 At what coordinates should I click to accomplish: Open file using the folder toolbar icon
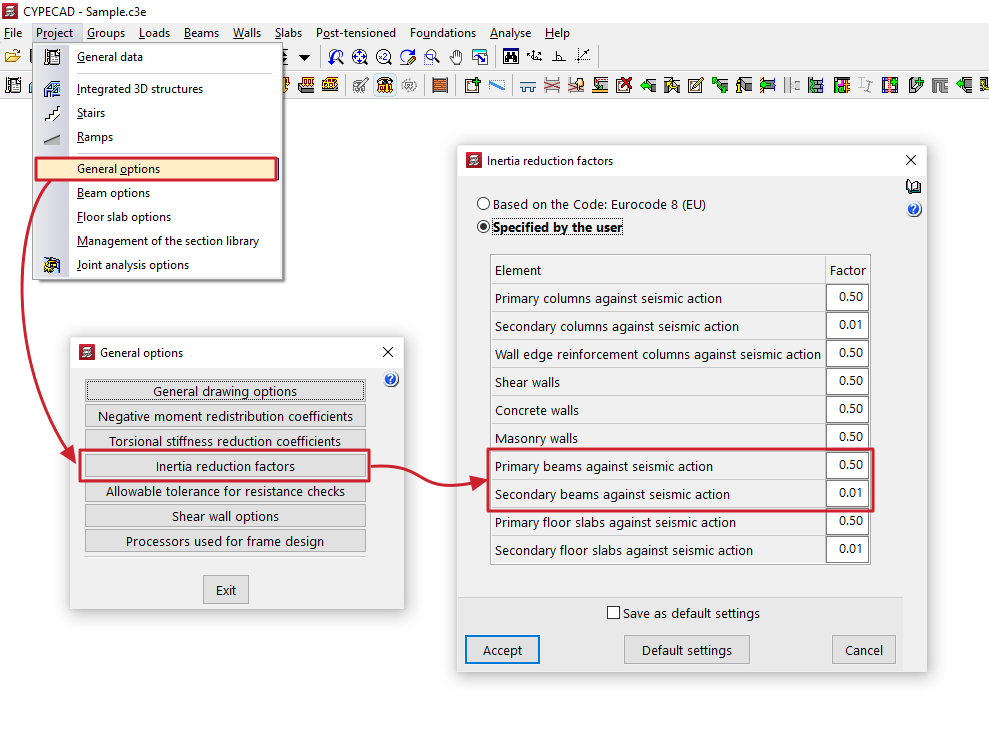(x=13, y=57)
